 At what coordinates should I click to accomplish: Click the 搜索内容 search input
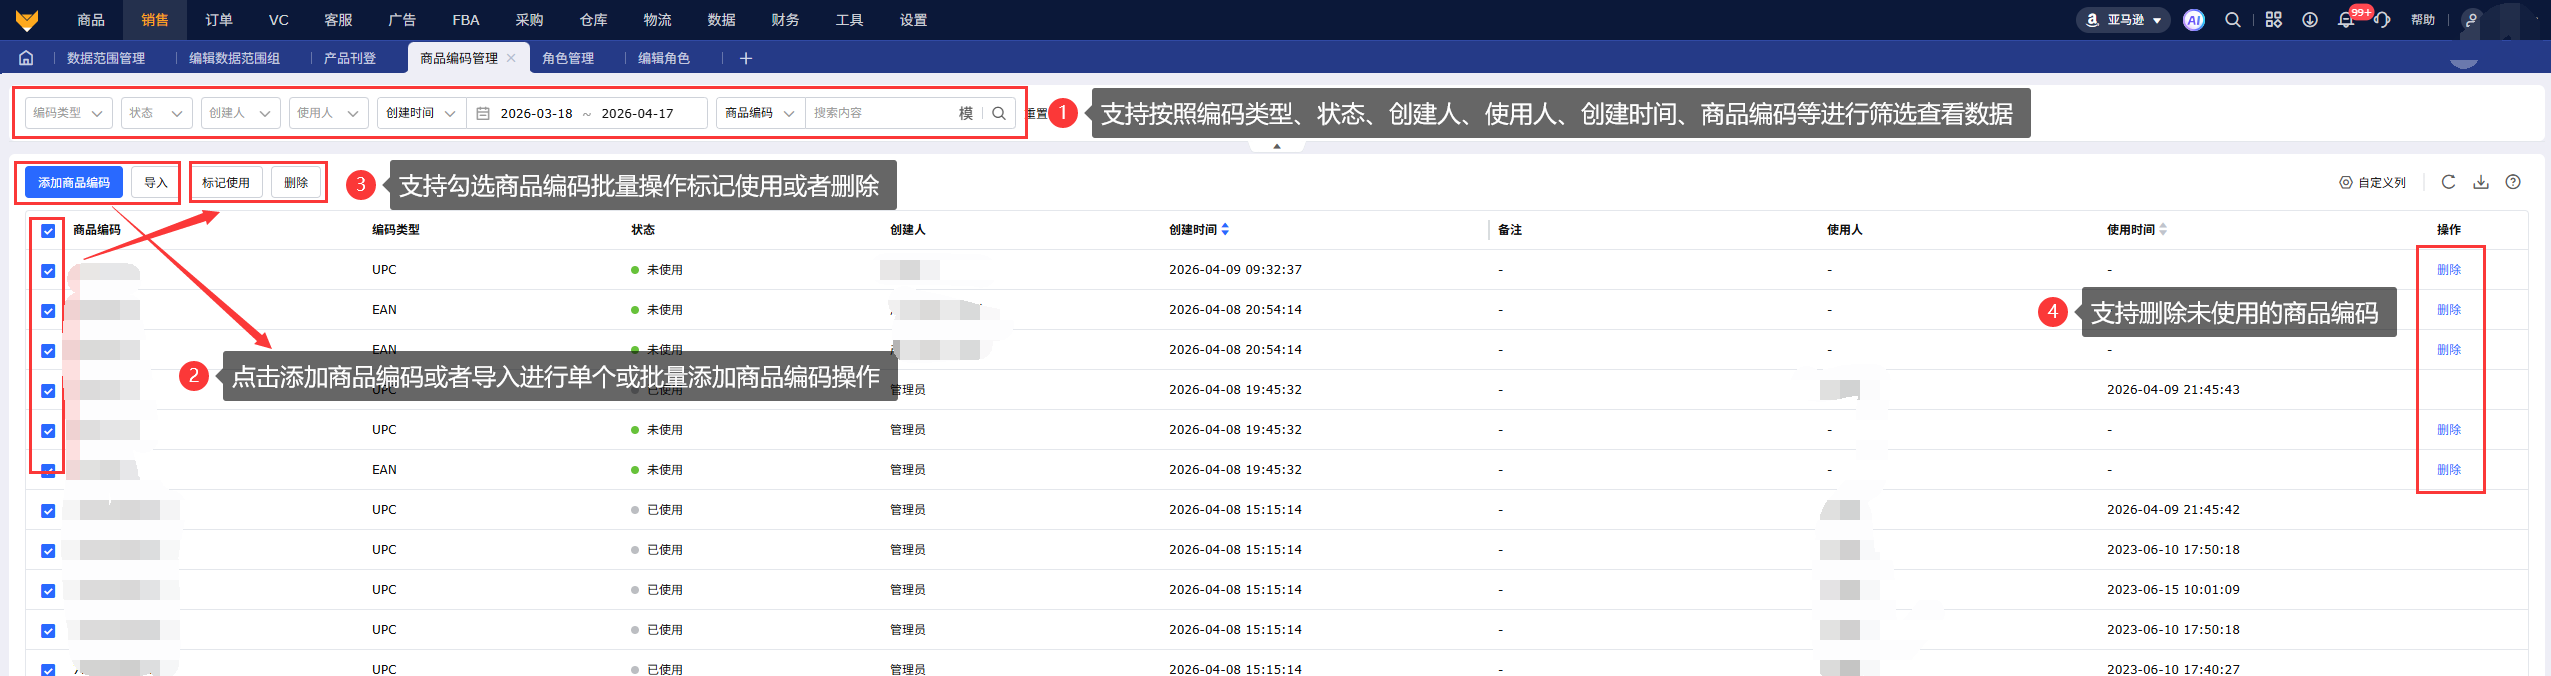(880, 113)
